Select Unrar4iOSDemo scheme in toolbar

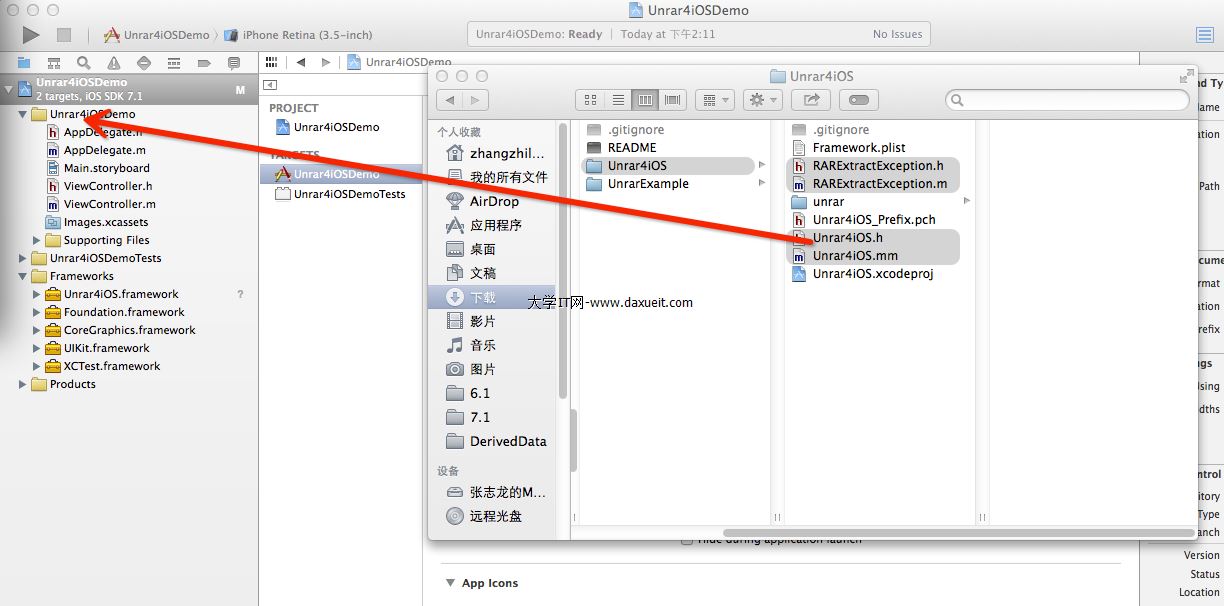(x=156, y=34)
